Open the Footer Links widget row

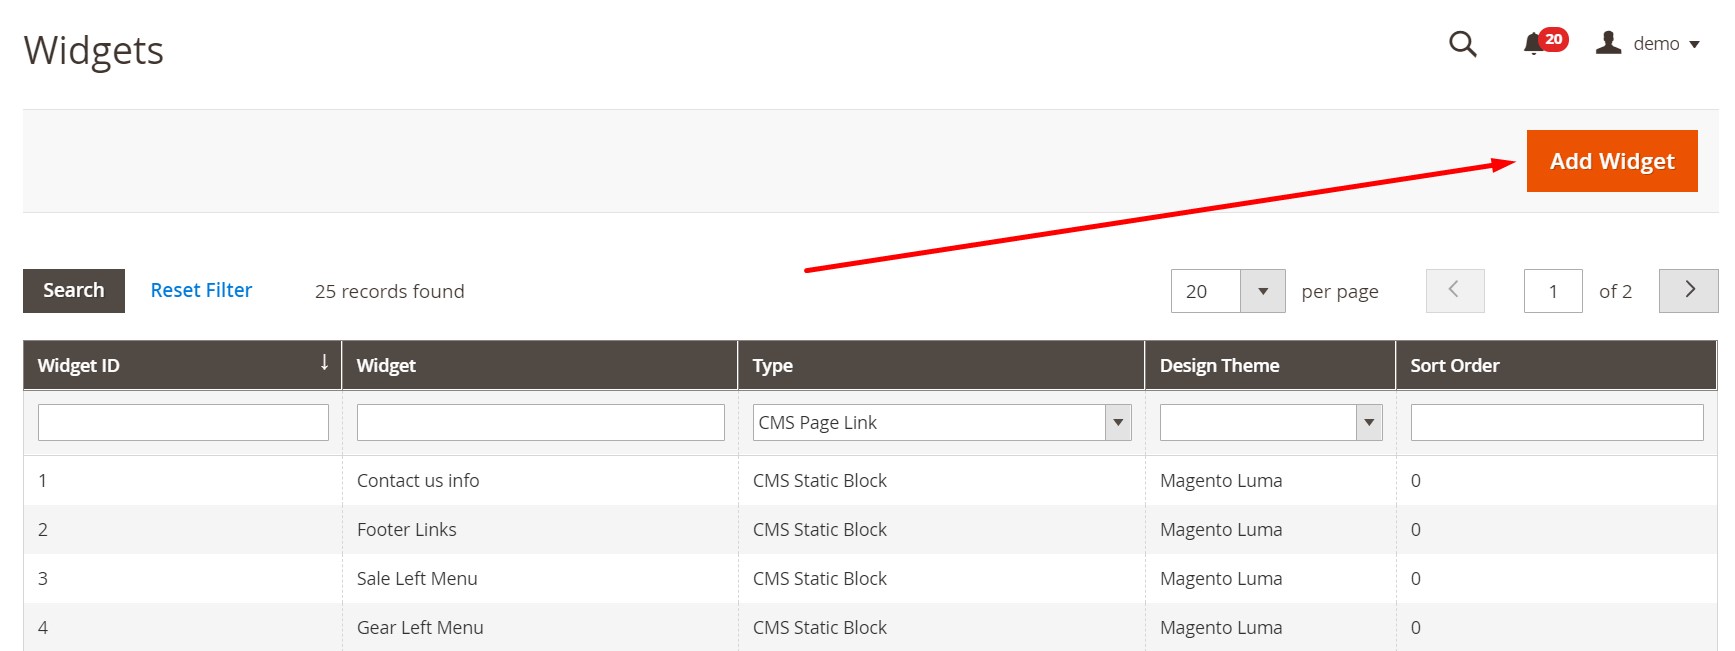tap(406, 530)
